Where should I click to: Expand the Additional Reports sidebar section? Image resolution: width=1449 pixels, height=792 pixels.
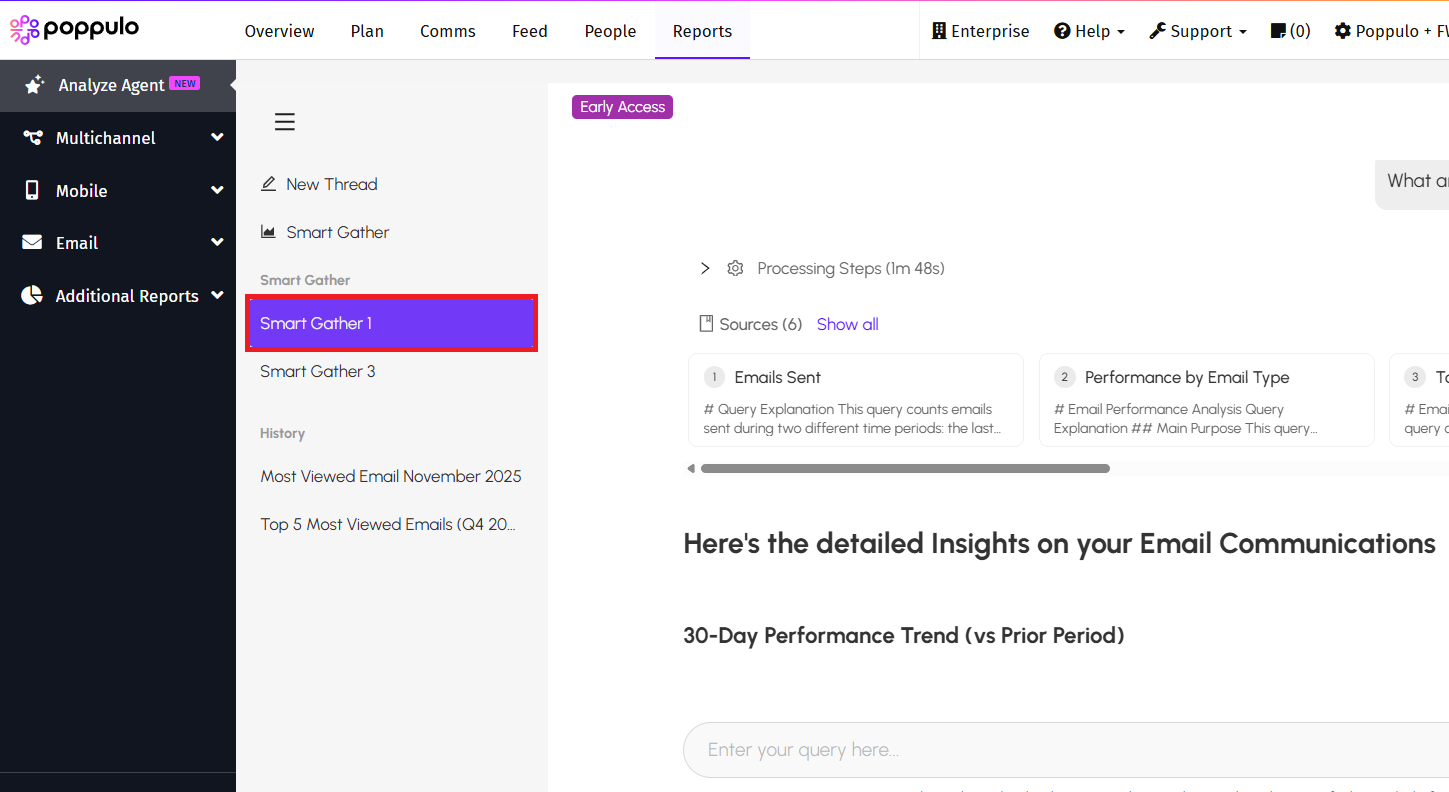pos(217,295)
